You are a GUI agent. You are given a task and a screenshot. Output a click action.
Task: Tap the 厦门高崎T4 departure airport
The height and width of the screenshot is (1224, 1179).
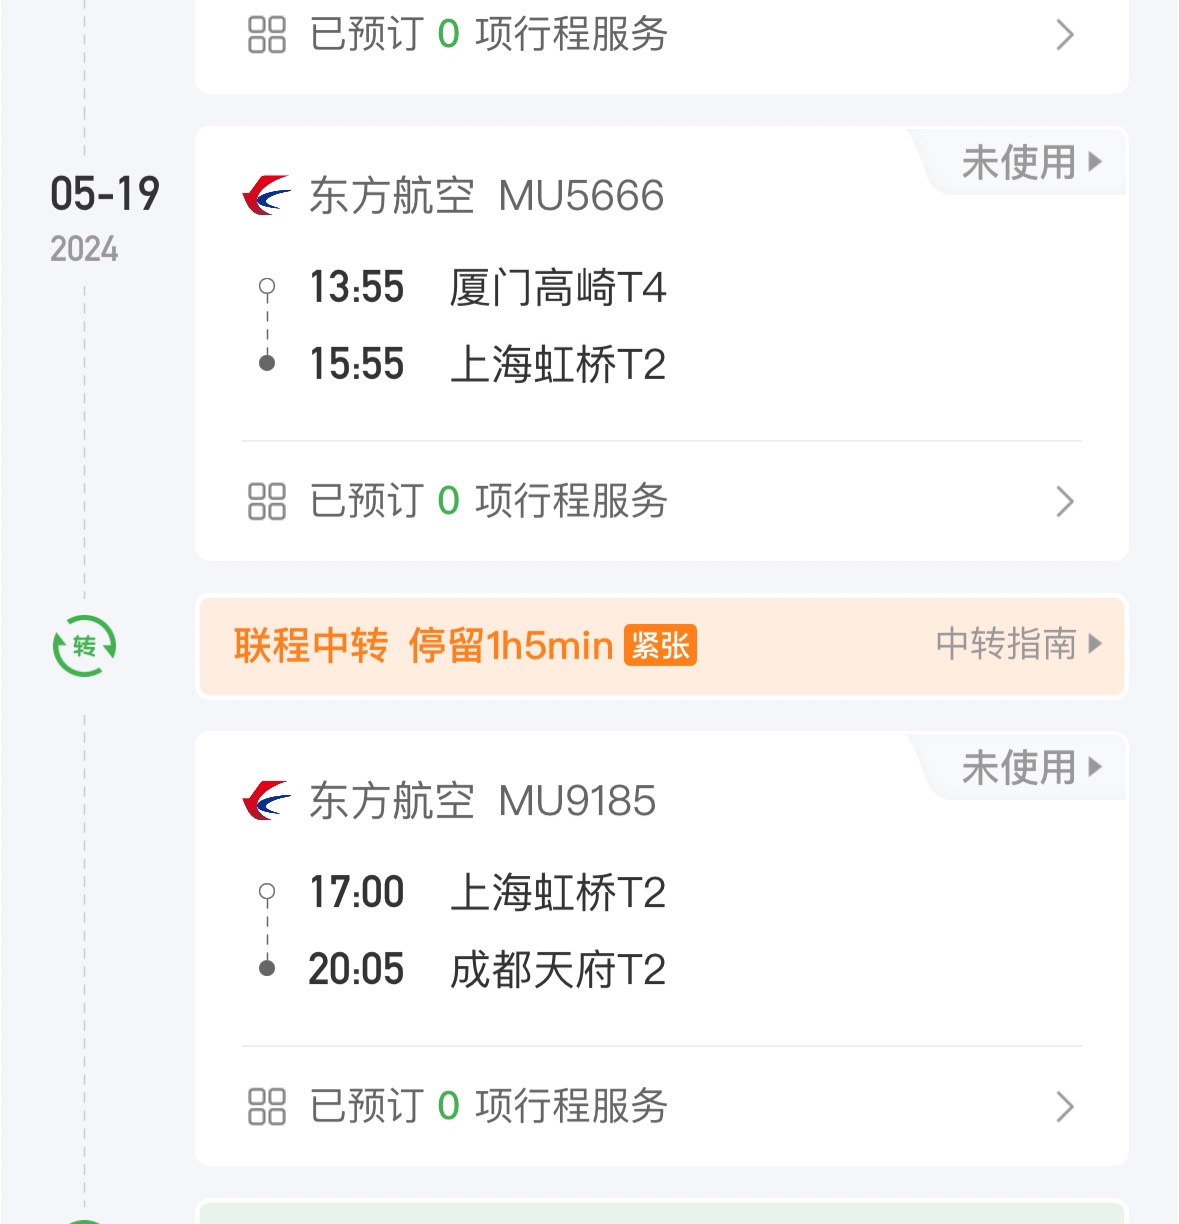(558, 288)
